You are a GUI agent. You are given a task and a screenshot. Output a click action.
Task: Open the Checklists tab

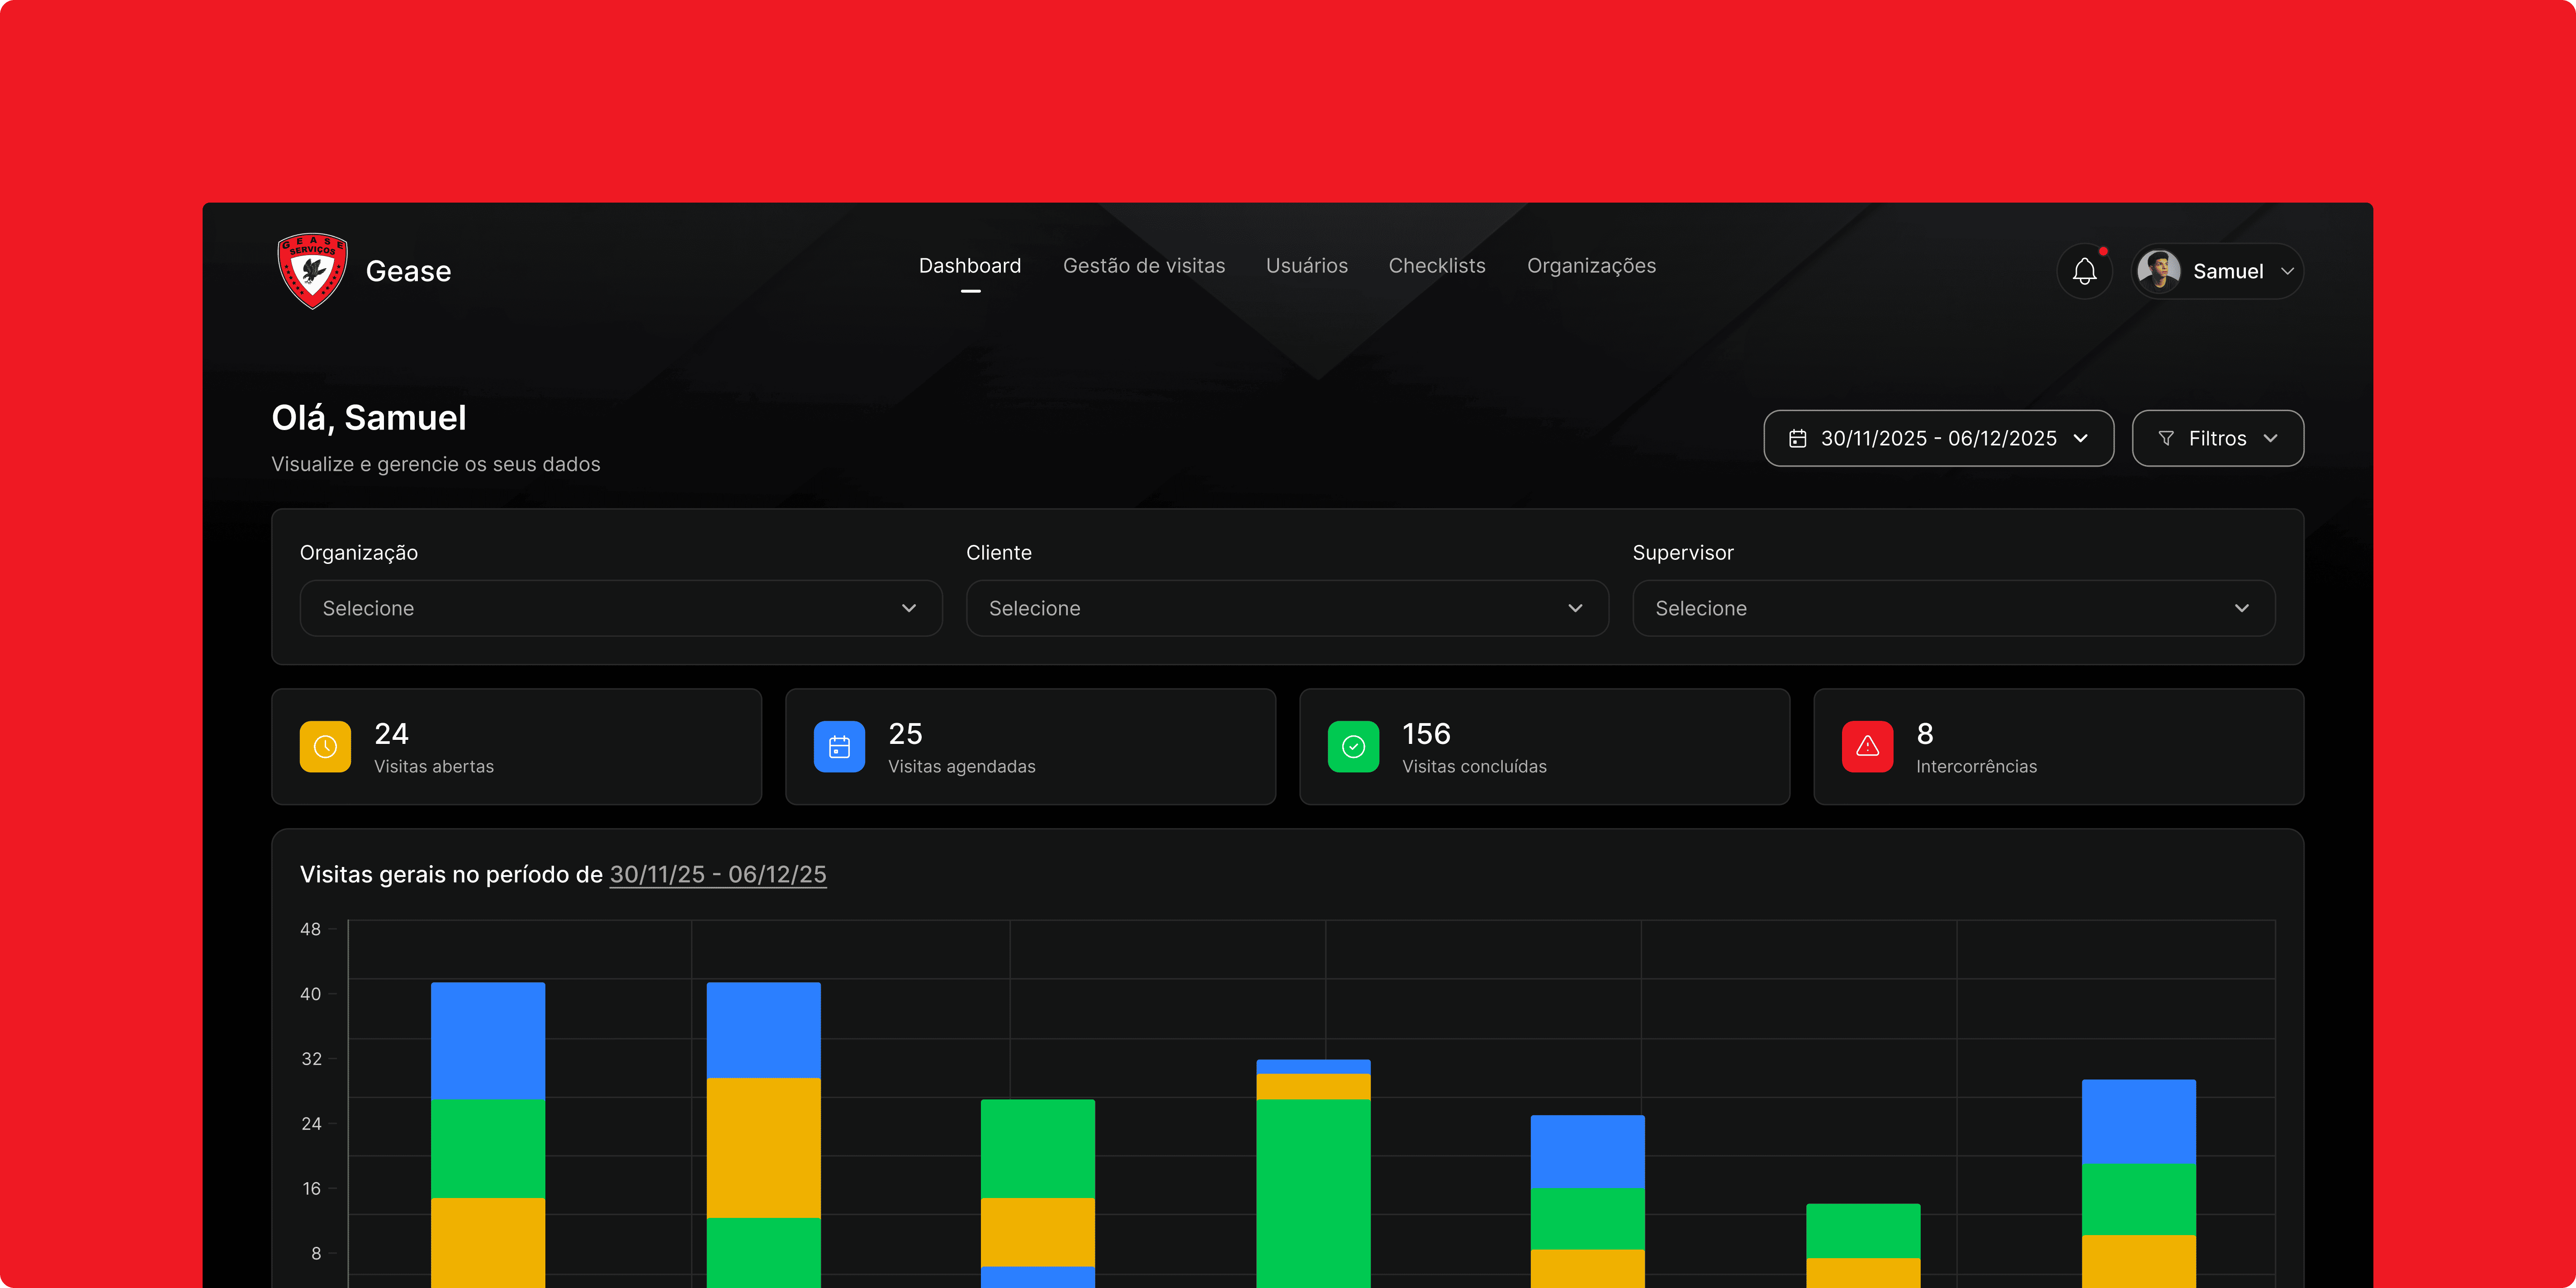[1437, 266]
